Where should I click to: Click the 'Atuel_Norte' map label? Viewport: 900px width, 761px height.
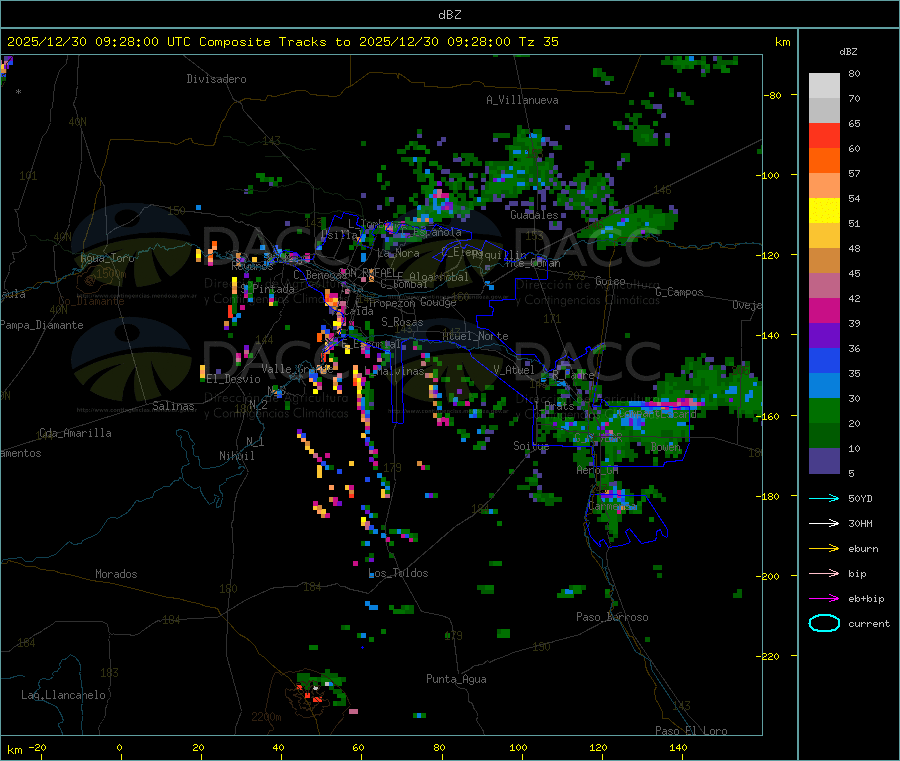[x=475, y=336]
